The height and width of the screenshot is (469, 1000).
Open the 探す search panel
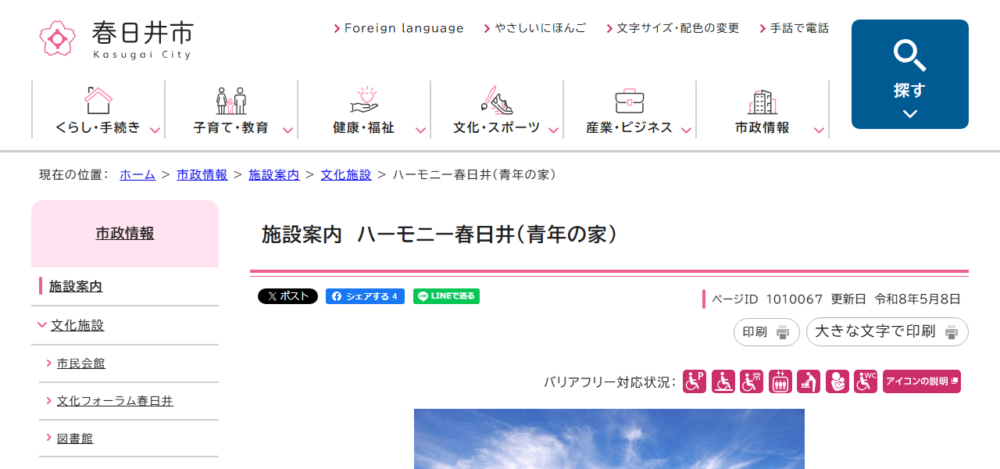tap(909, 74)
